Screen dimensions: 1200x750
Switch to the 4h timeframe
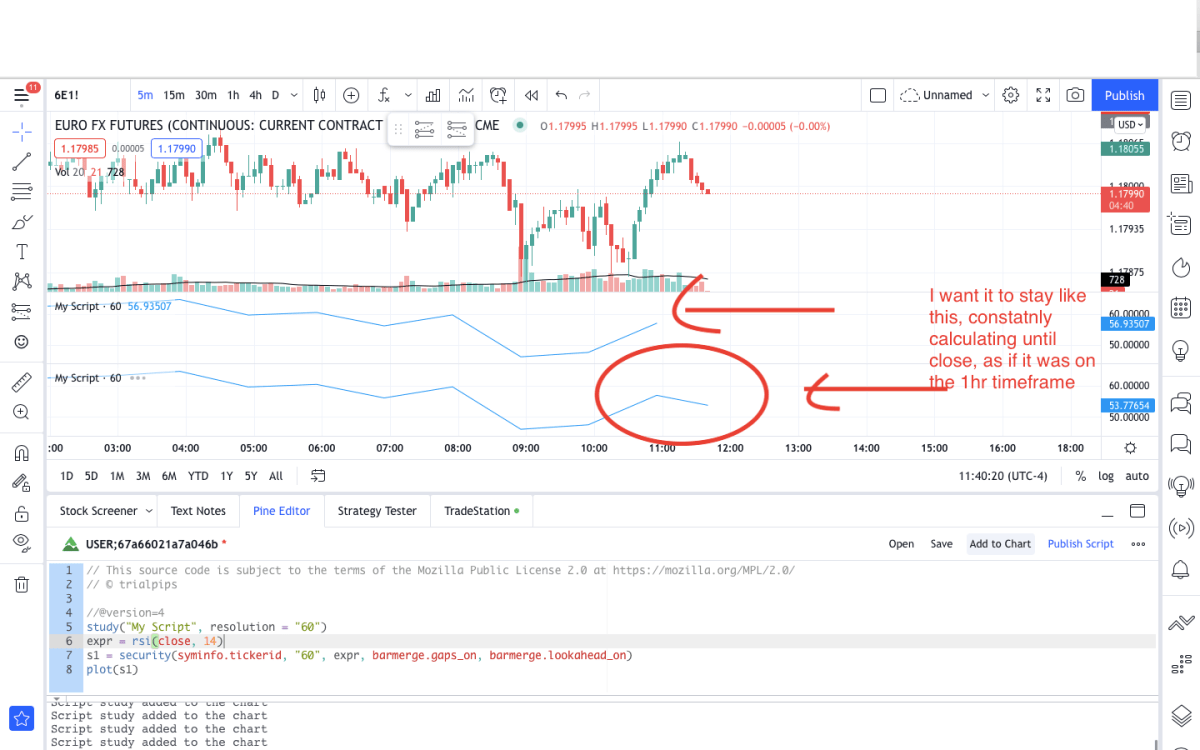(x=256, y=95)
